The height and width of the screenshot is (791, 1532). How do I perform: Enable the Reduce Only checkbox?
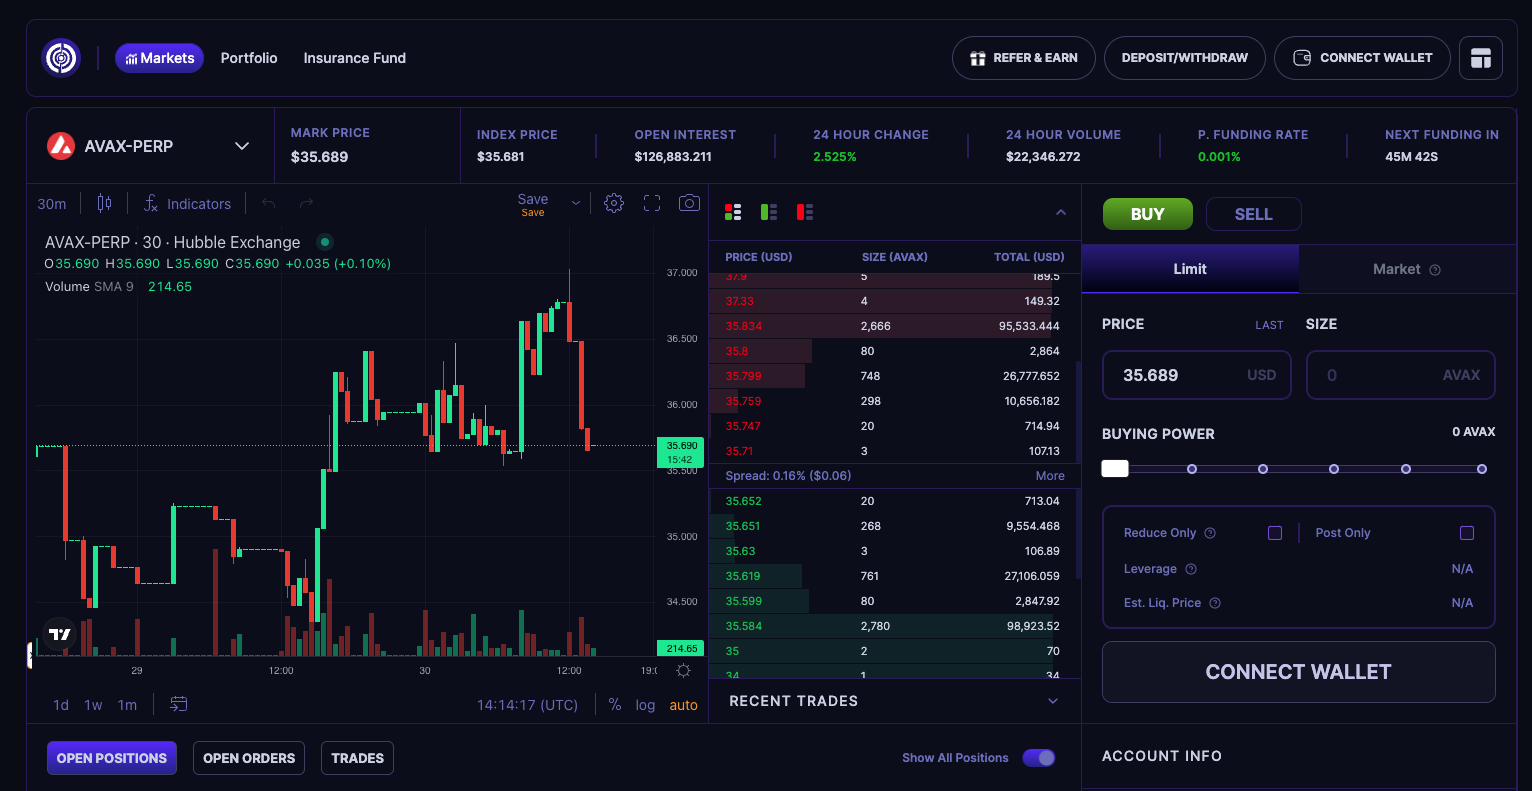(1275, 533)
